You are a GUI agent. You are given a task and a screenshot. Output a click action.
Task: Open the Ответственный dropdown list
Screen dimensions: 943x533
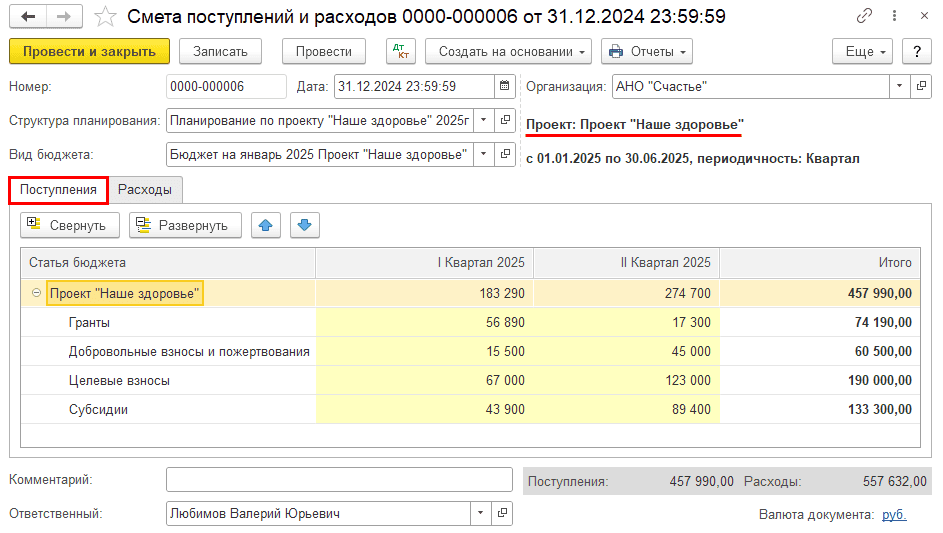point(481,514)
